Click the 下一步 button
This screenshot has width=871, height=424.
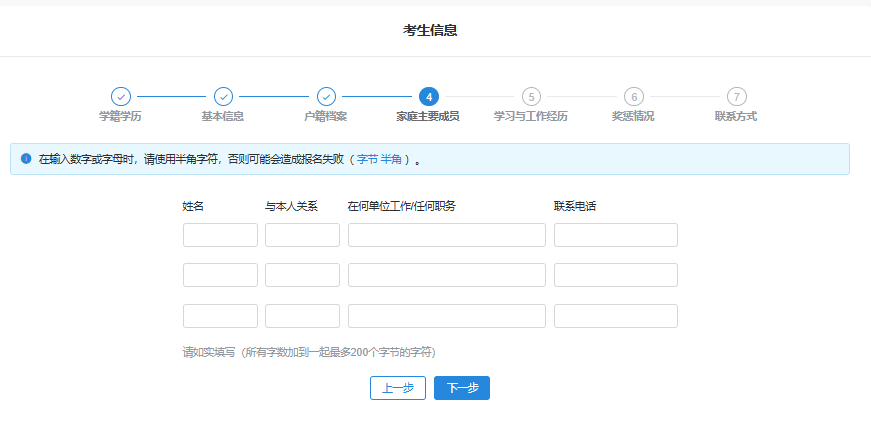[x=462, y=388]
